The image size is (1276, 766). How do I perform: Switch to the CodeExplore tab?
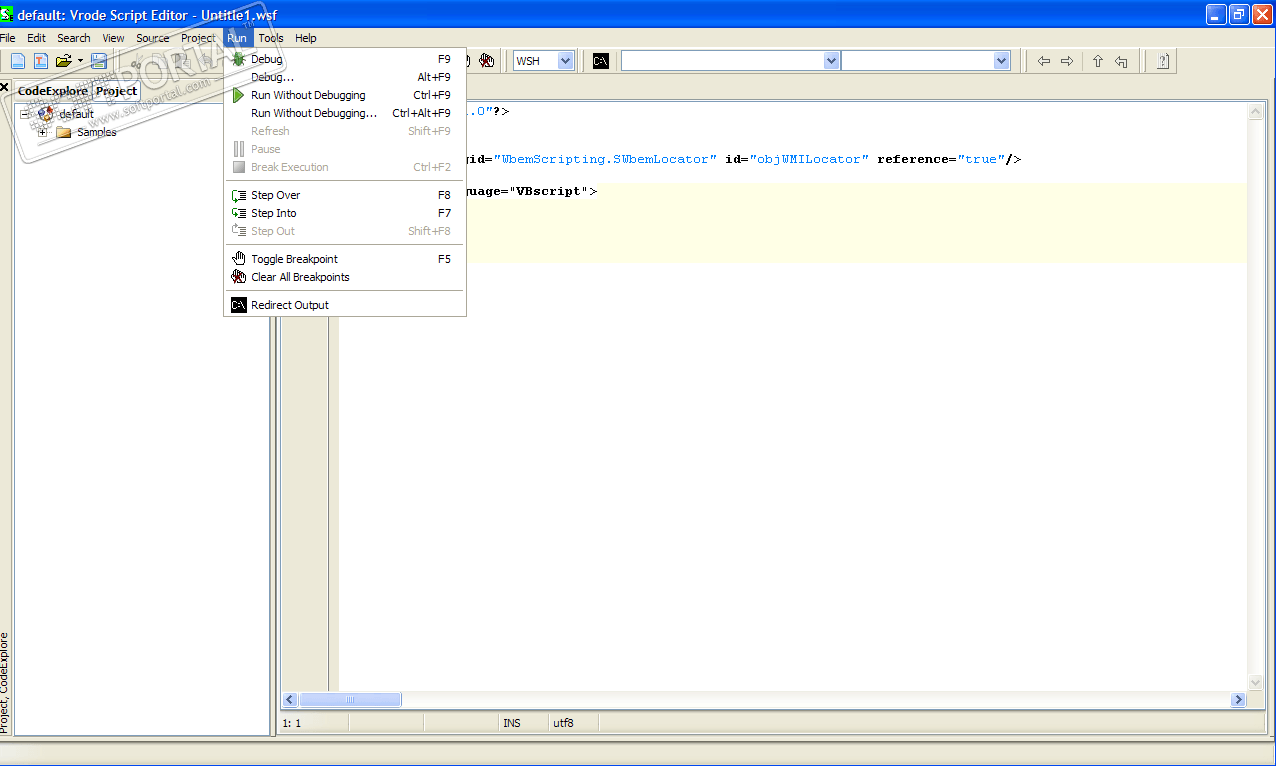tap(53, 91)
